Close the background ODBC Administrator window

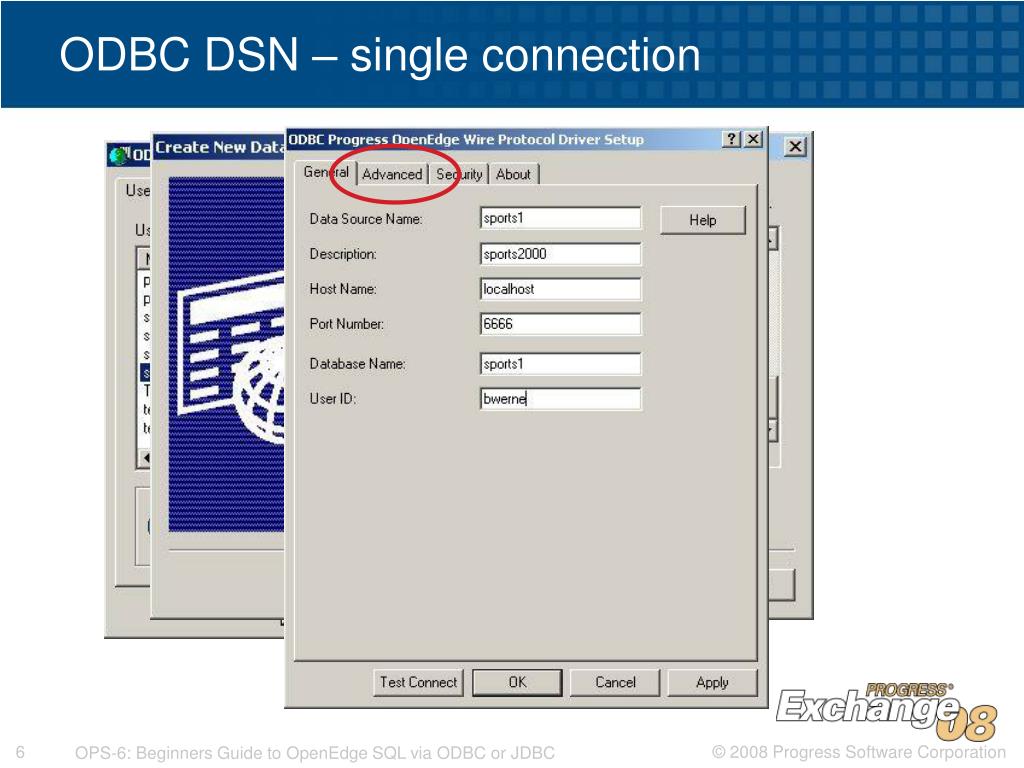(x=795, y=146)
